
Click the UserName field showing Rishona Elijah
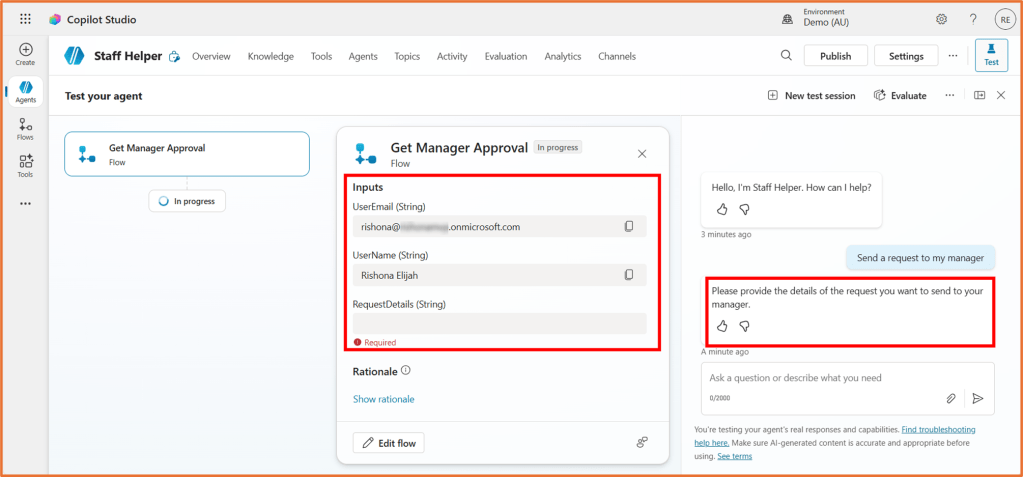(500, 275)
